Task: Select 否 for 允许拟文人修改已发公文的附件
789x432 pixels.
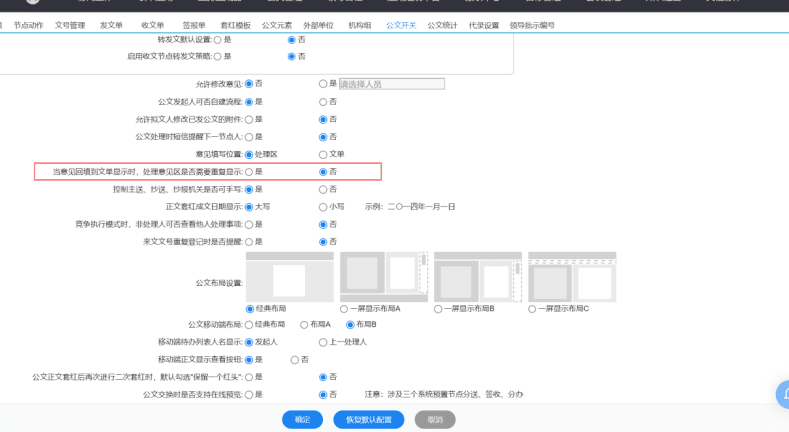Action: tap(323, 120)
